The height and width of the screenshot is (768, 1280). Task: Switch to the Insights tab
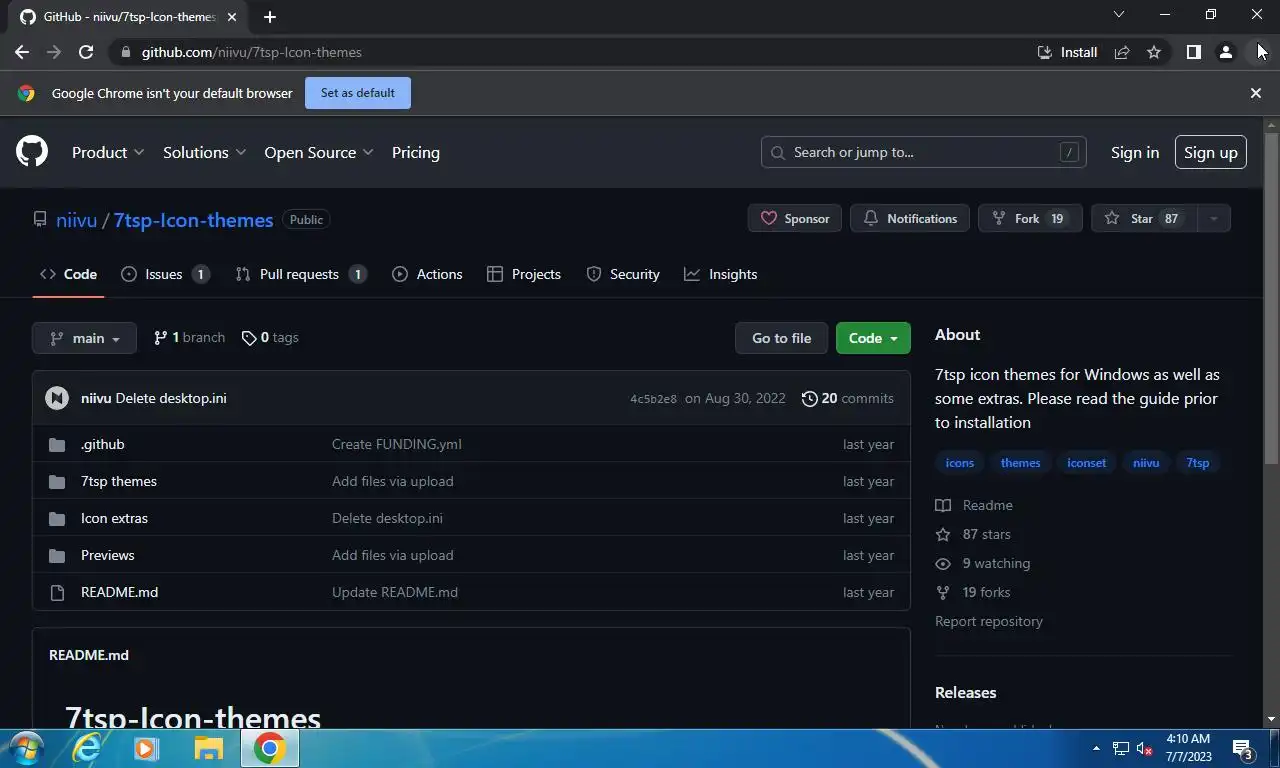coord(720,274)
